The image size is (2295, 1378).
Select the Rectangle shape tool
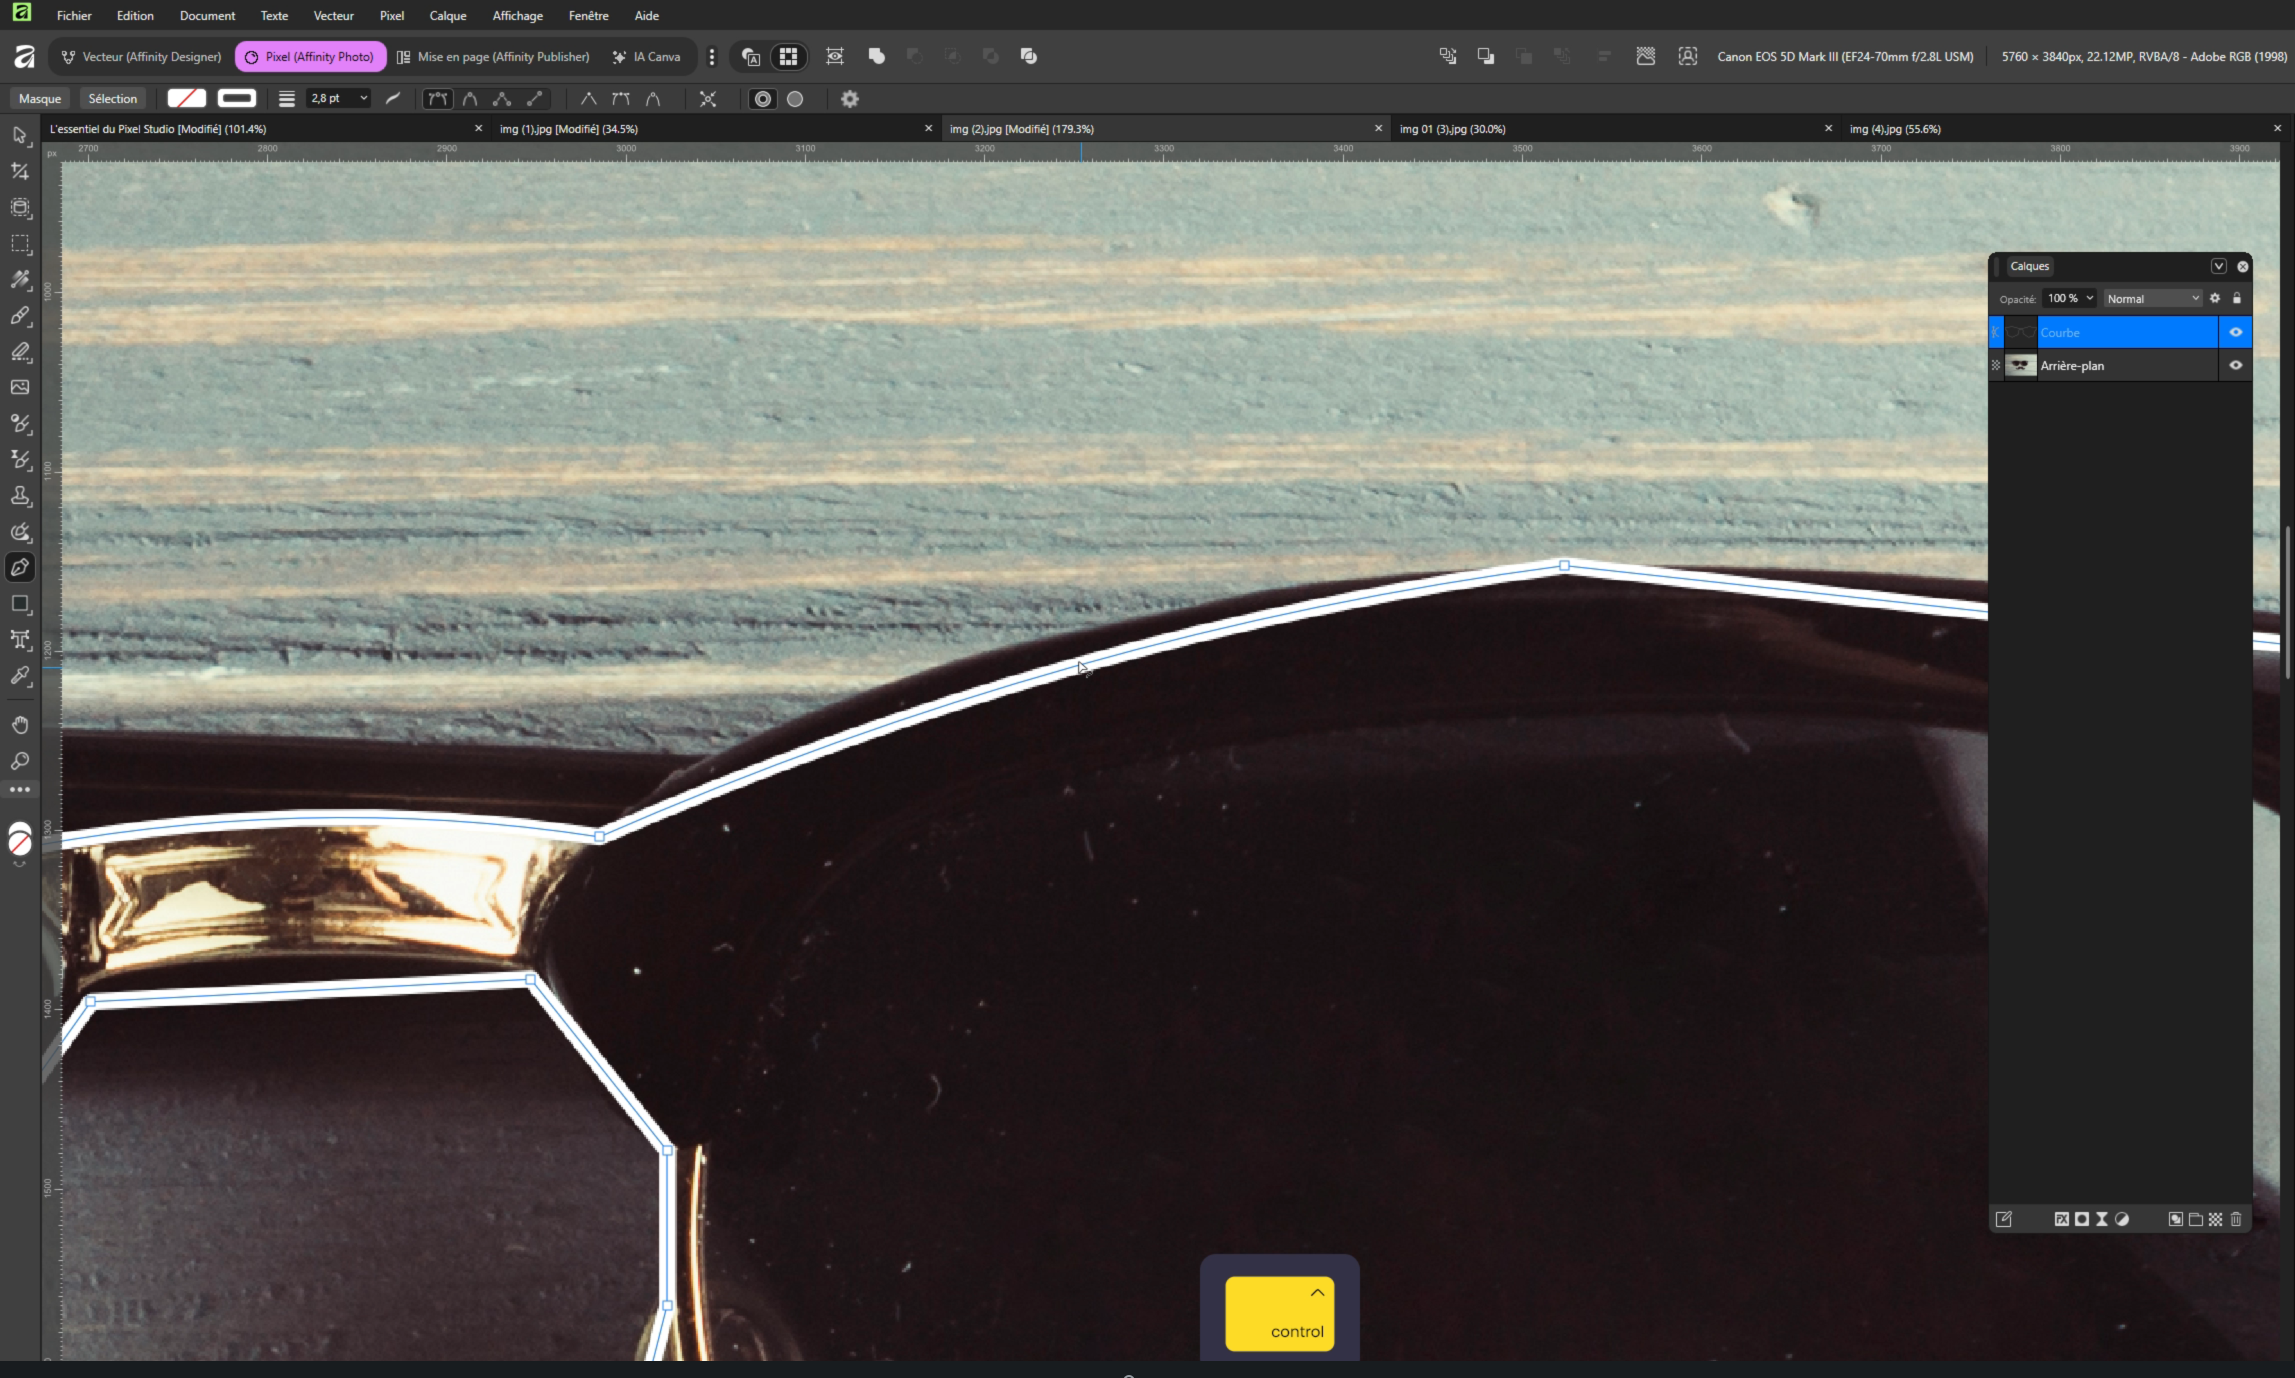pyautogui.click(x=20, y=604)
